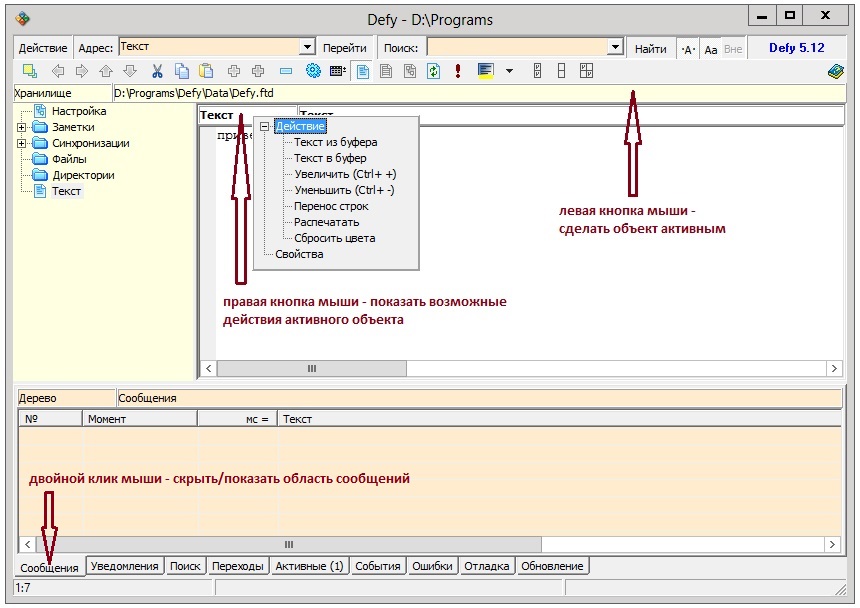Switch to the Переходы tab
The width and height of the screenshot is (860, 608).
pyautogui.click(x=238, y=566)
